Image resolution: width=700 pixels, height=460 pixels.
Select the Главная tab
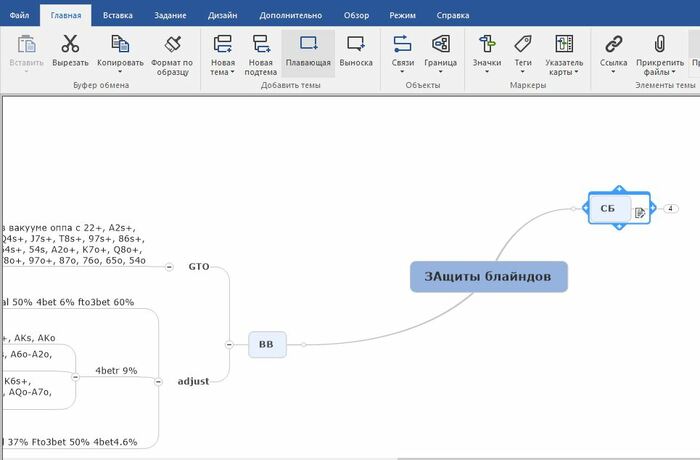click(66, 15)
